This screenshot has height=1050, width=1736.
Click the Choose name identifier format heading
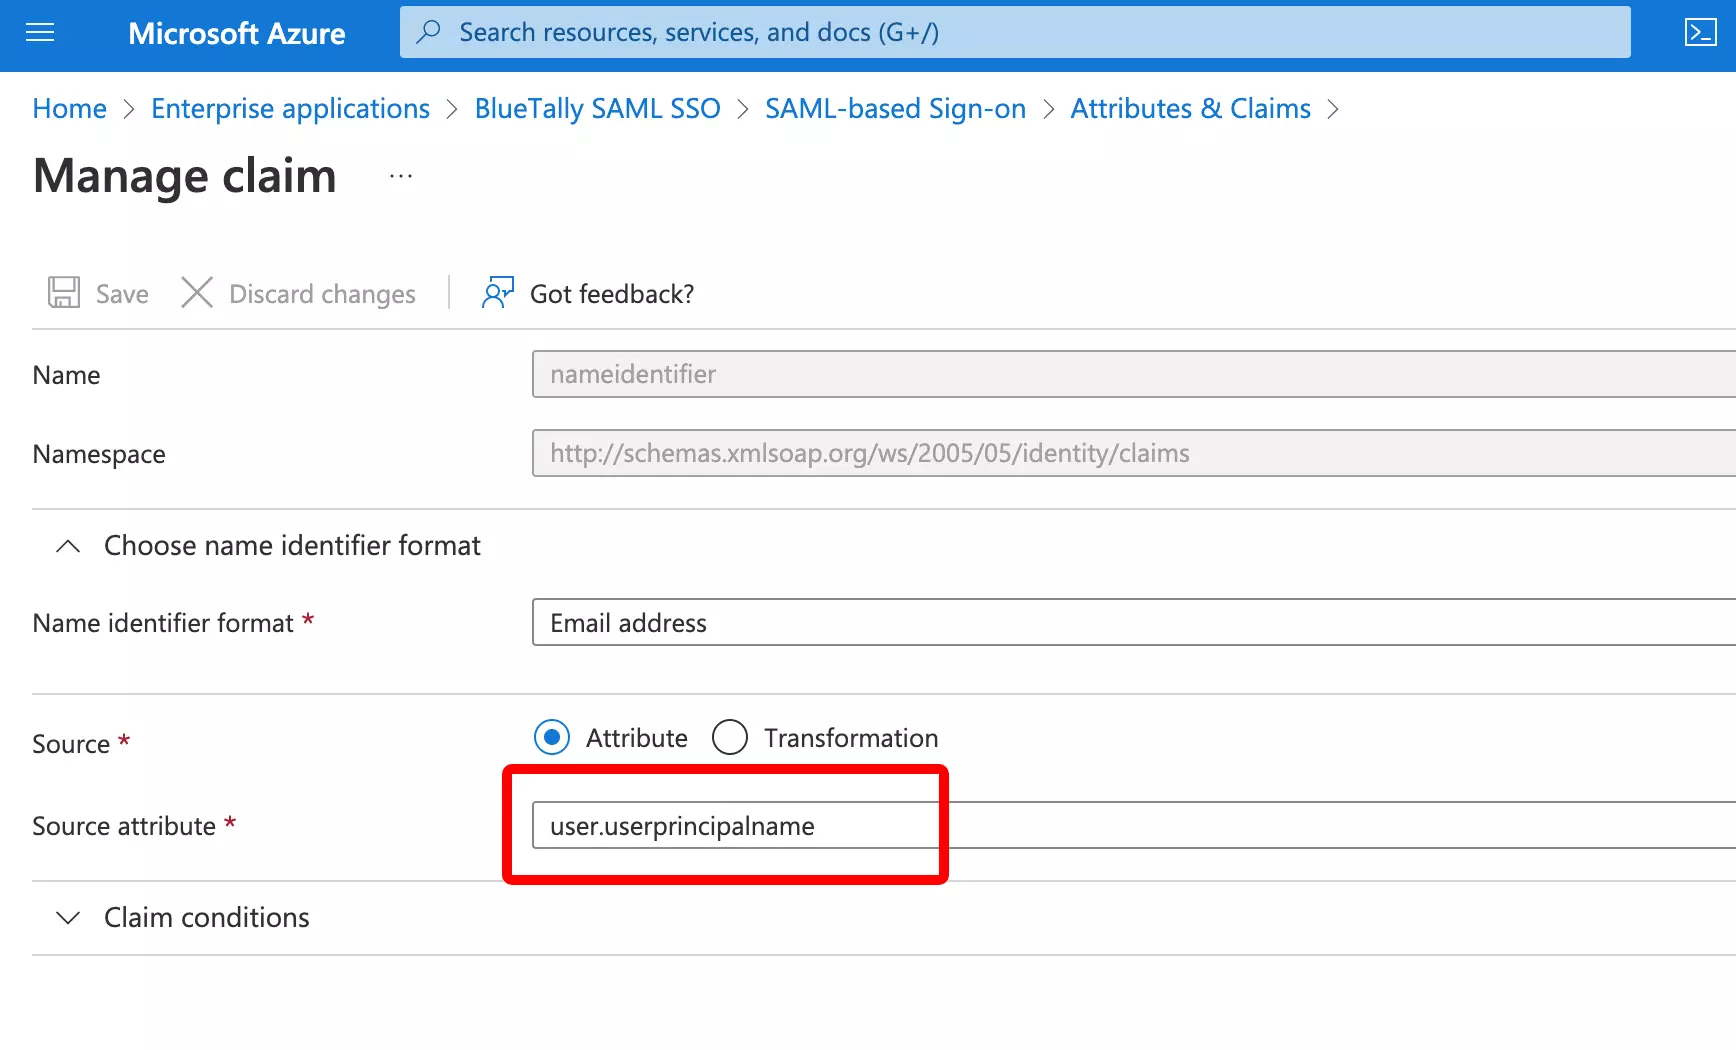[x=292, y=546]
